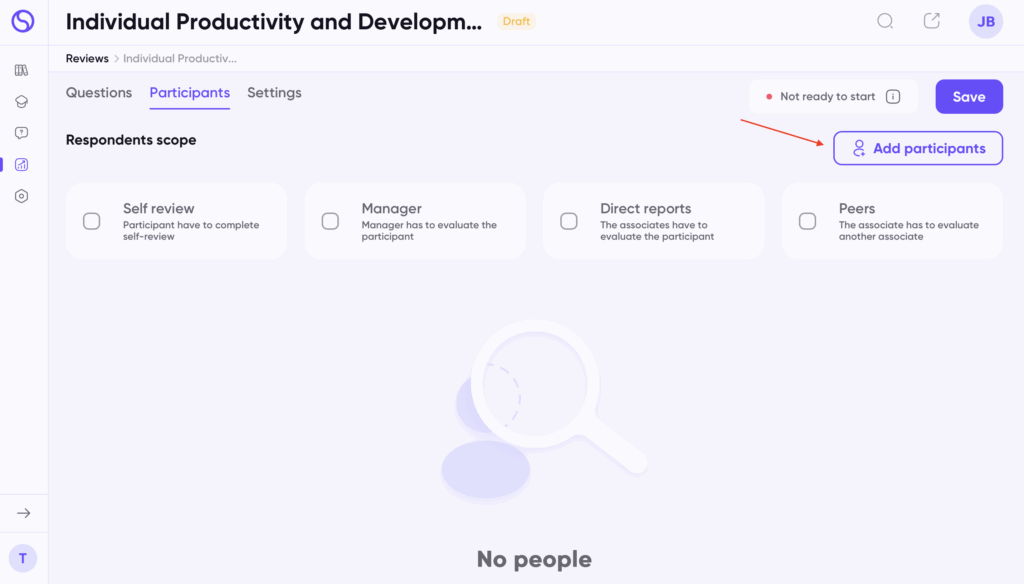This screenshot has height=584, width=1024.
Task: Open the hexagon settings icon in sidebar
Action: point(22,197)
